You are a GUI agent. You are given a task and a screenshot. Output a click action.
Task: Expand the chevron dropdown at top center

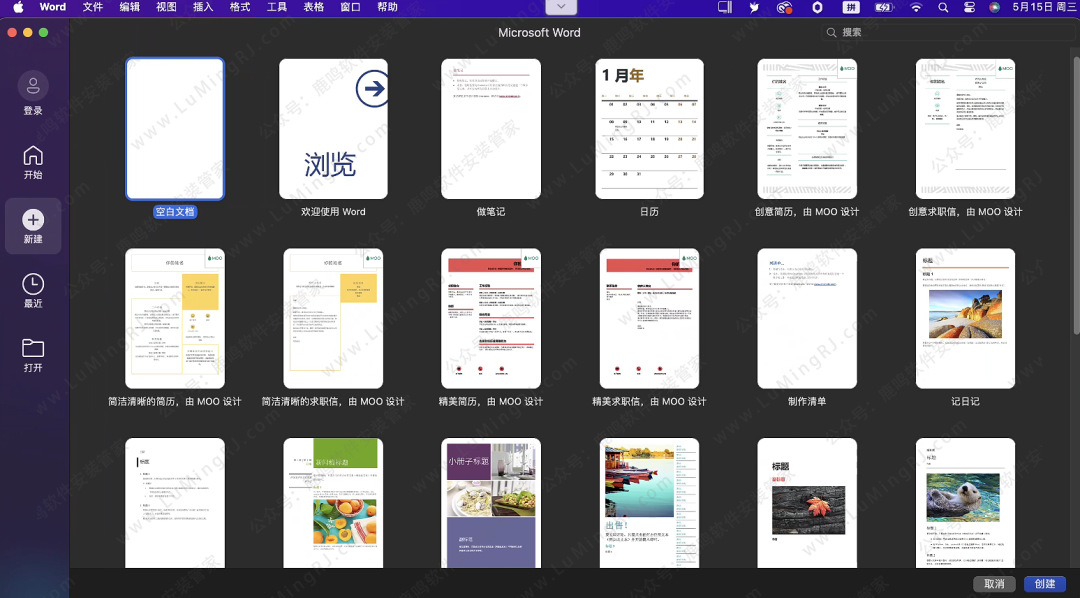click(561, 7)
